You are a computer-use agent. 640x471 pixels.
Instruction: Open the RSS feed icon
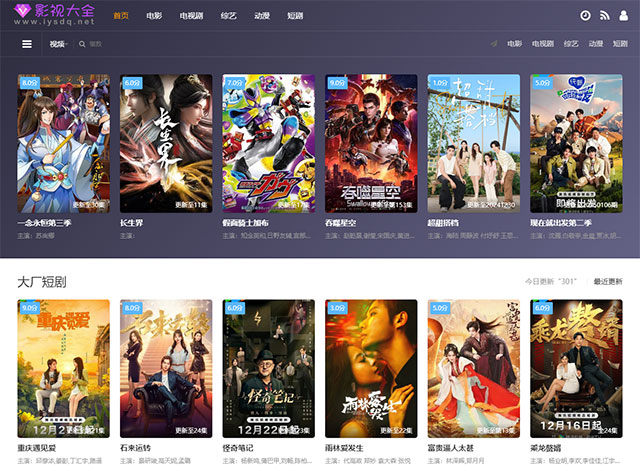[x=604, y=16]
